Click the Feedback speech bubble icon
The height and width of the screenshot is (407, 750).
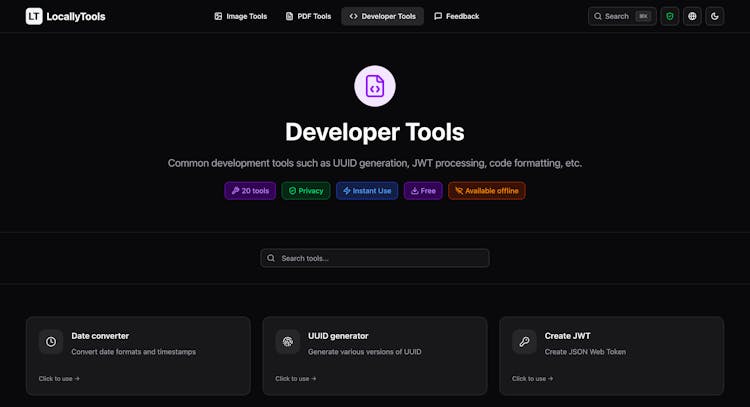tap(438, 16)
